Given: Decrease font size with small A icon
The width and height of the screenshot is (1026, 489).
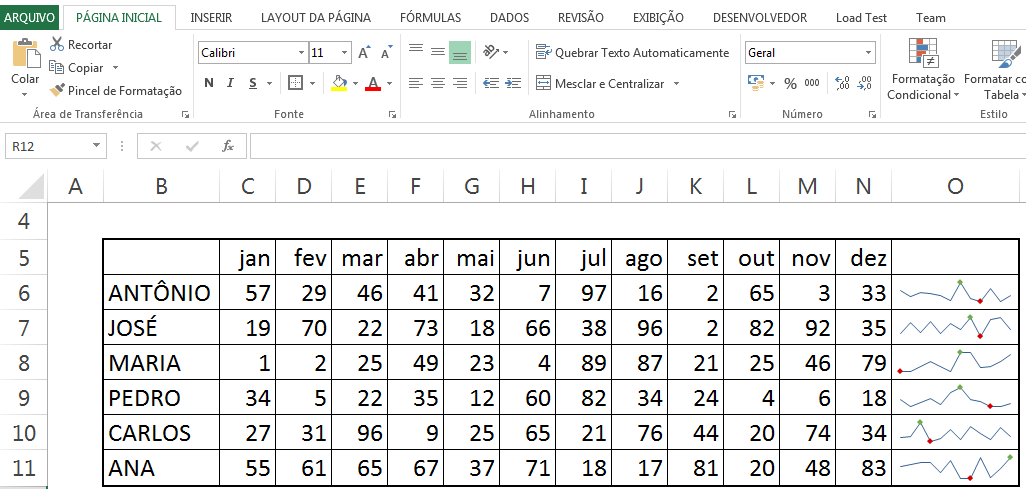Looking at the screenshot, I should [x=387, y=52].
